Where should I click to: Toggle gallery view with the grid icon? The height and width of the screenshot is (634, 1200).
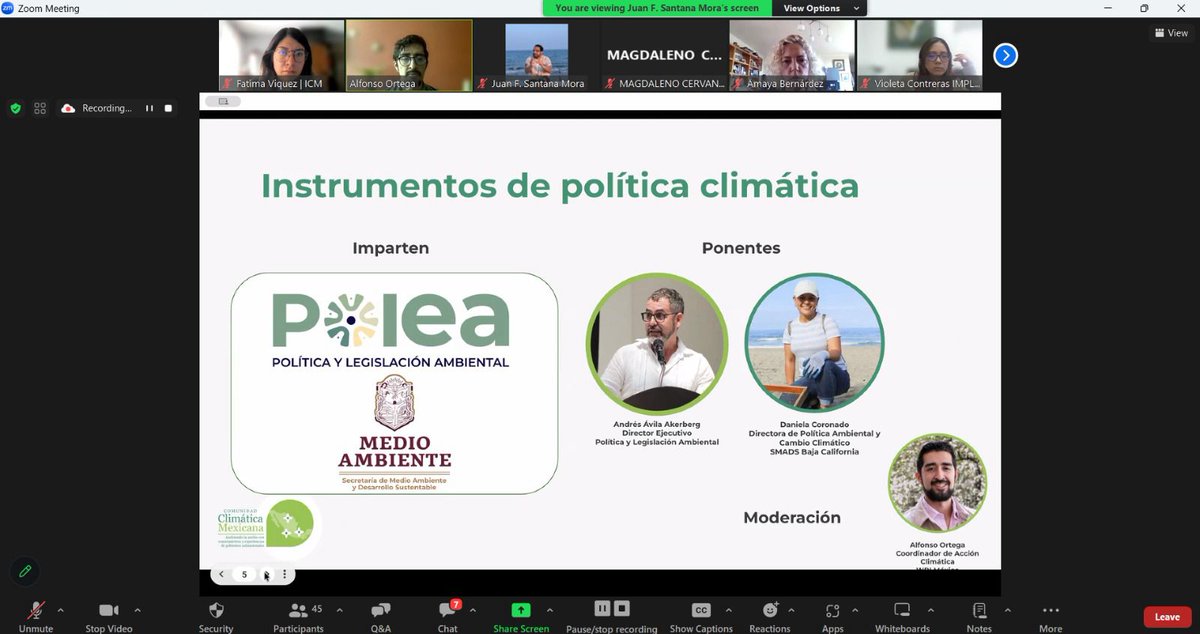click(40, 108)
